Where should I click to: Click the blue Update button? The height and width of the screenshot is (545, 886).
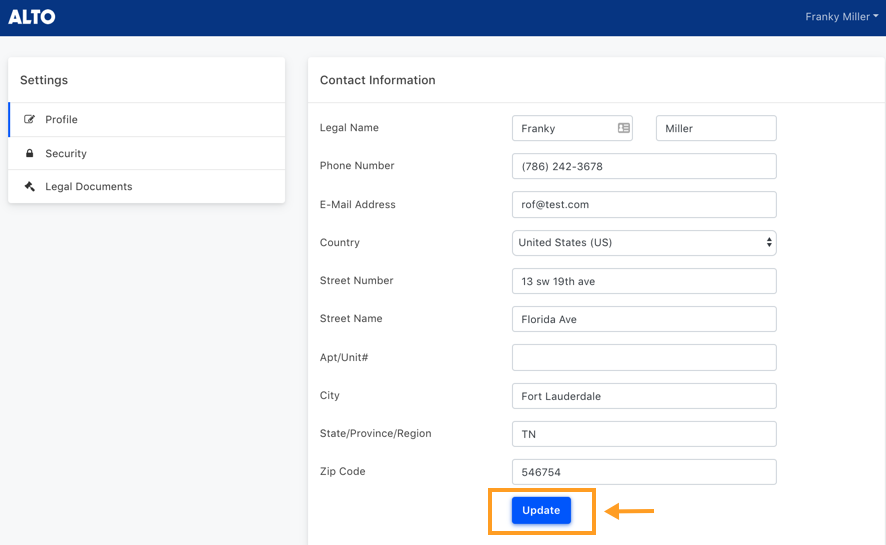pyautogui.click(x=541, y=510)
